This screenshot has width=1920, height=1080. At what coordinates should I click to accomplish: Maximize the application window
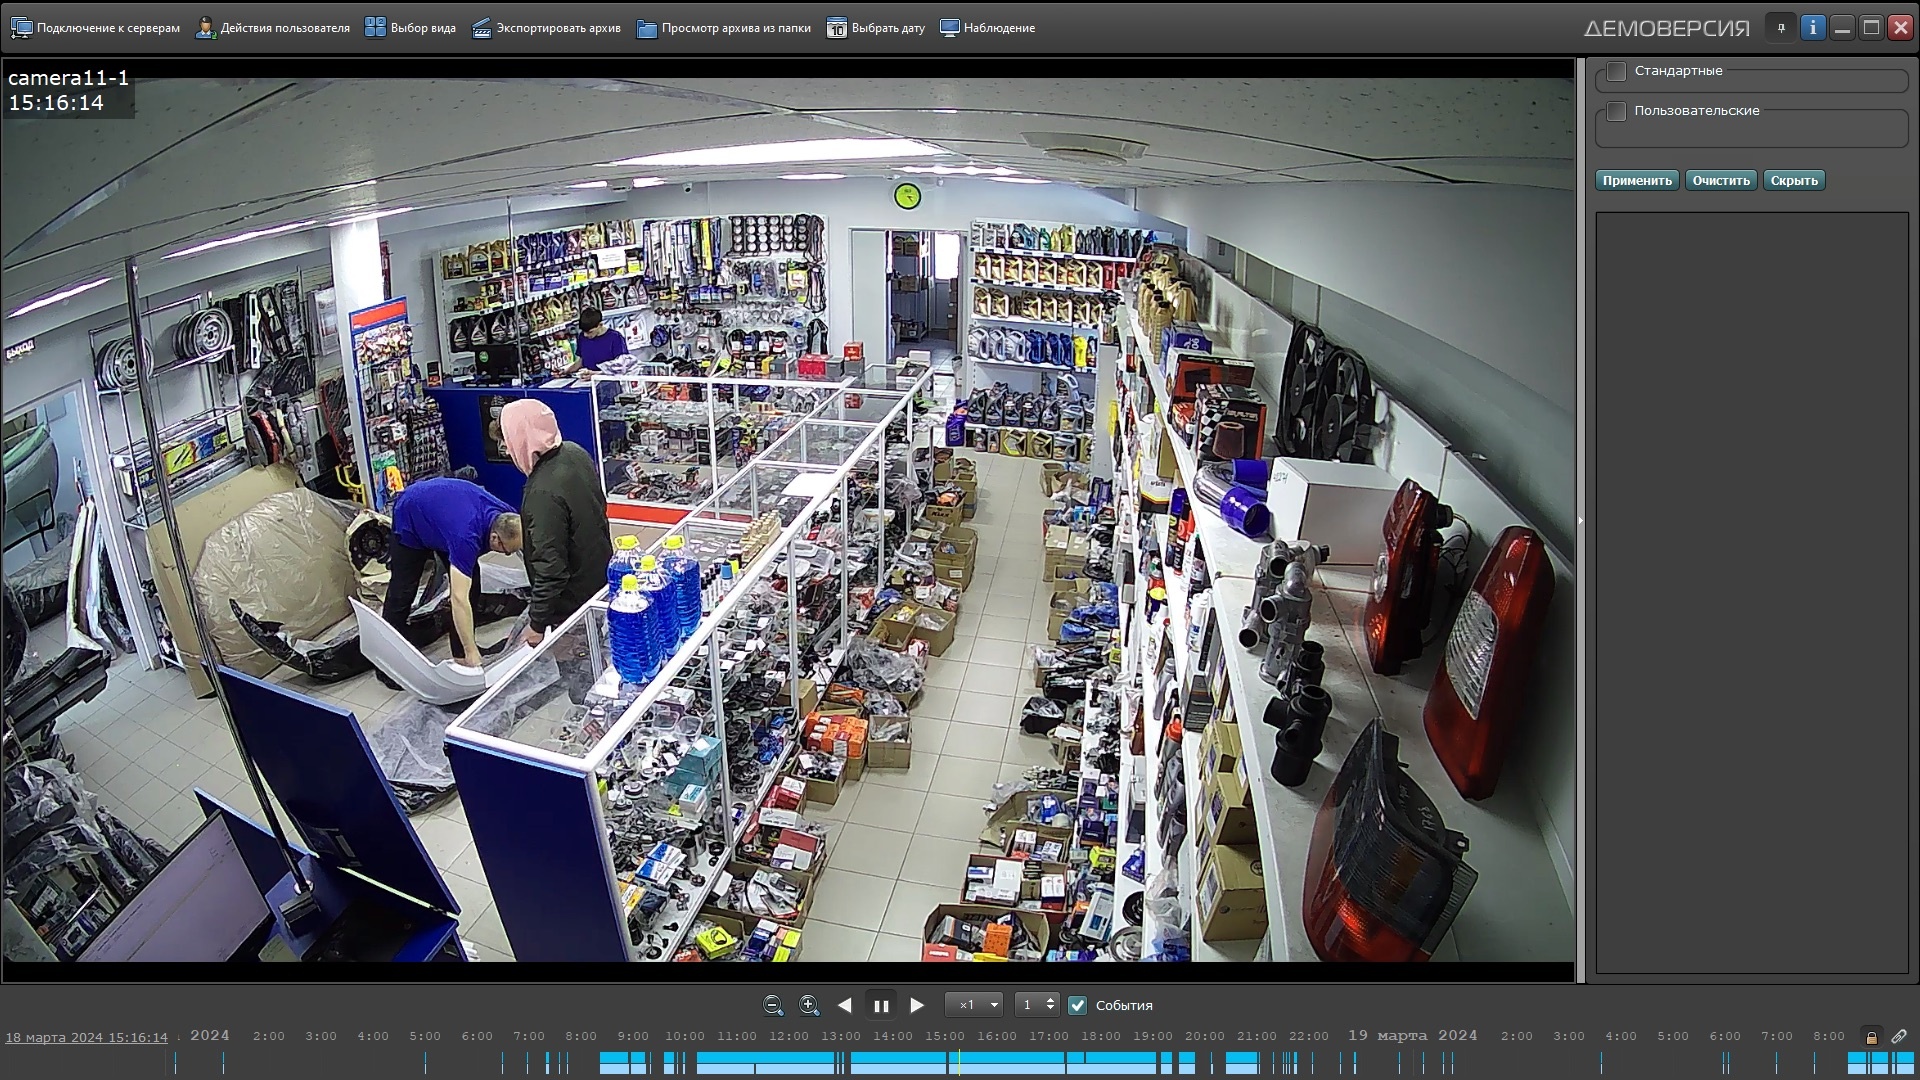pyautogui.click(x=1871, y=28)
